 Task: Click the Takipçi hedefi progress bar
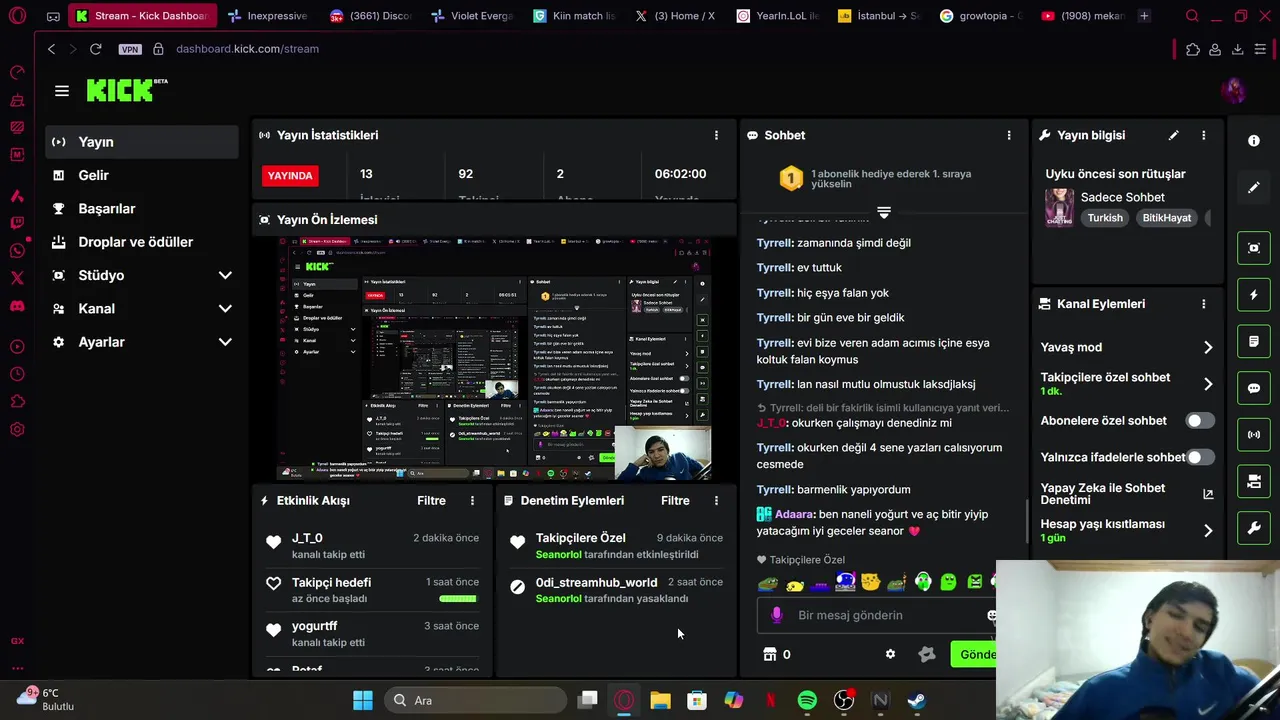pos(458,598)
